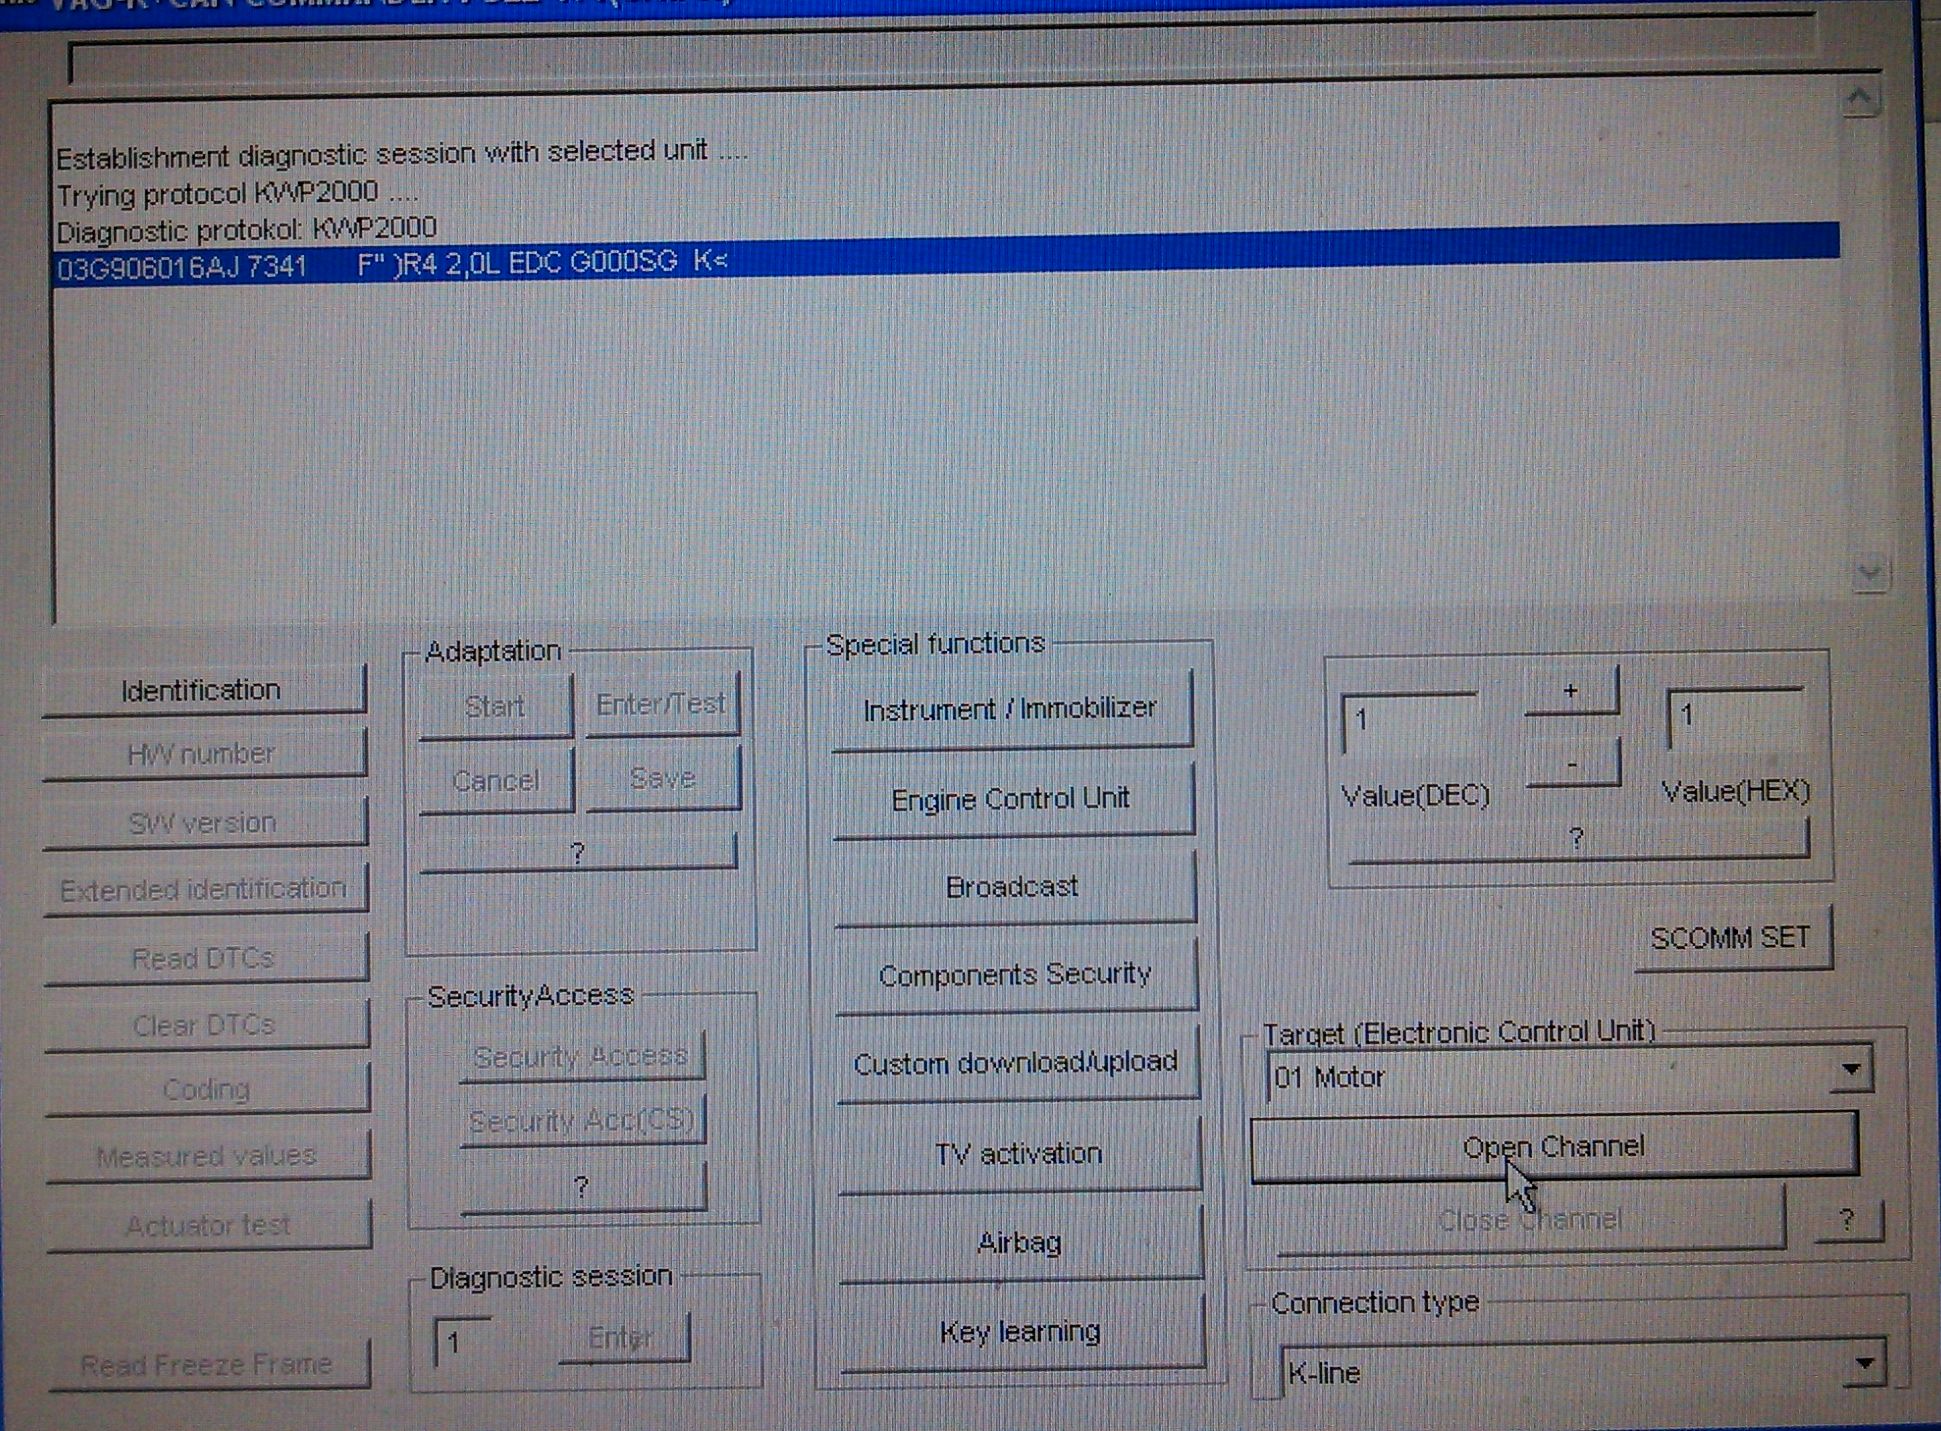This screenshot has height=1431, width=1941.
Task: Launch Key learning function
Action: [1021, 1332]
